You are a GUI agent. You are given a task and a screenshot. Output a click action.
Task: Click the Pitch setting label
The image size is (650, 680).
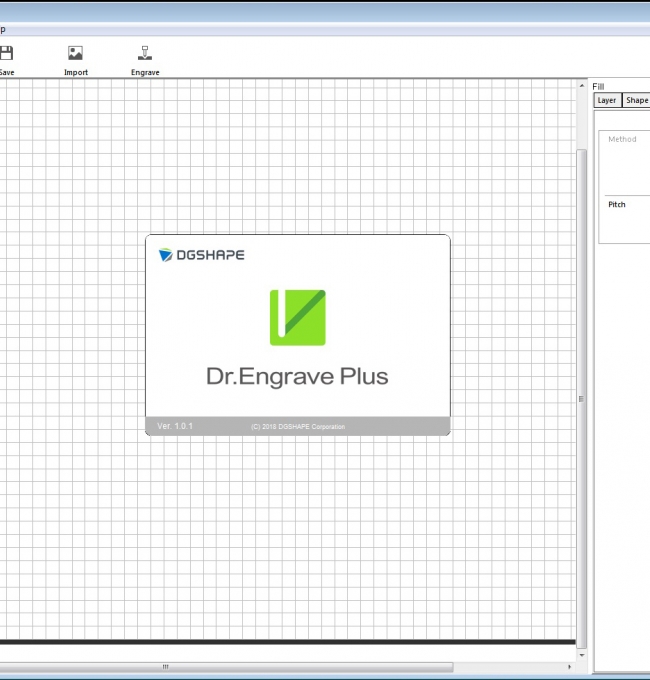pos(617,204)
